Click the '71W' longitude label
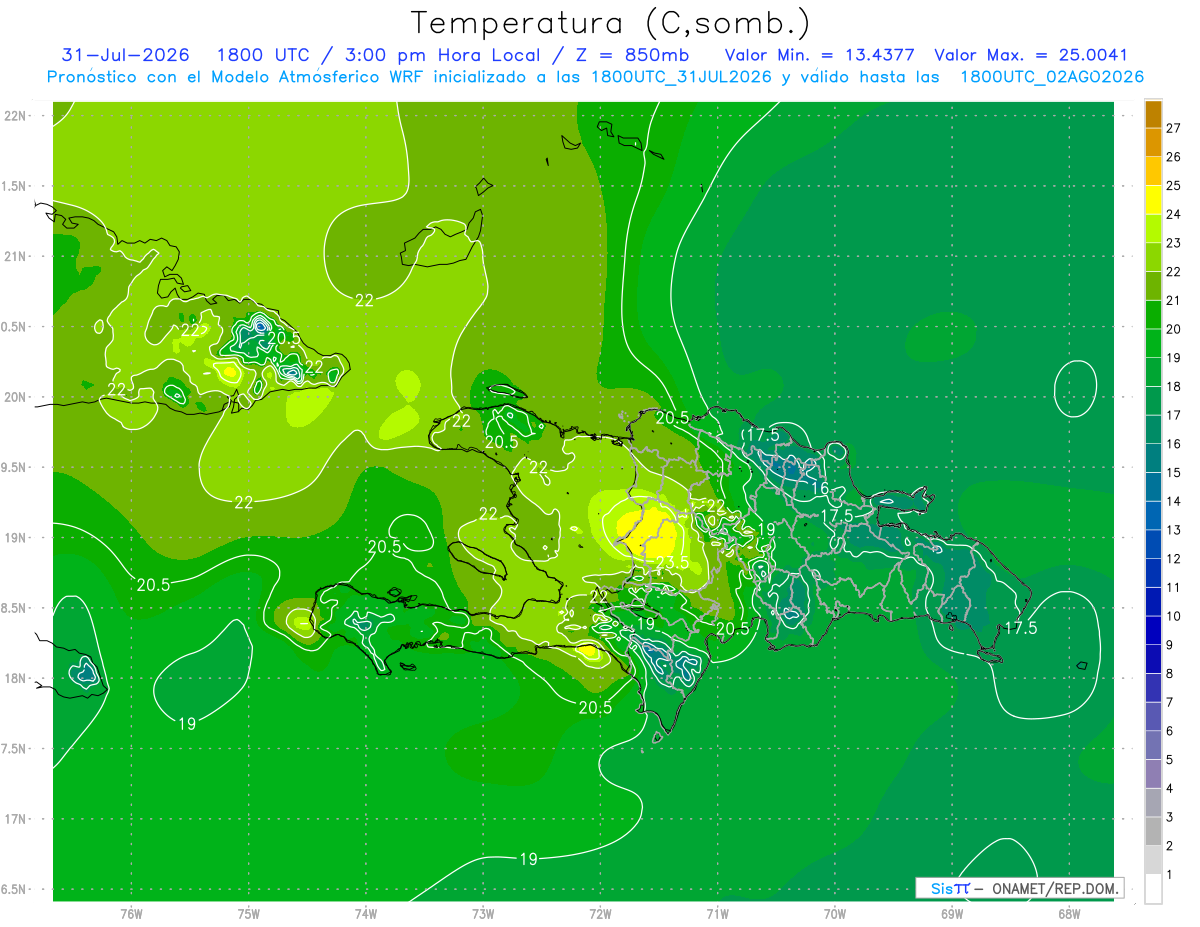Viewport: 1200px width, 927px height. coord(717,913)
